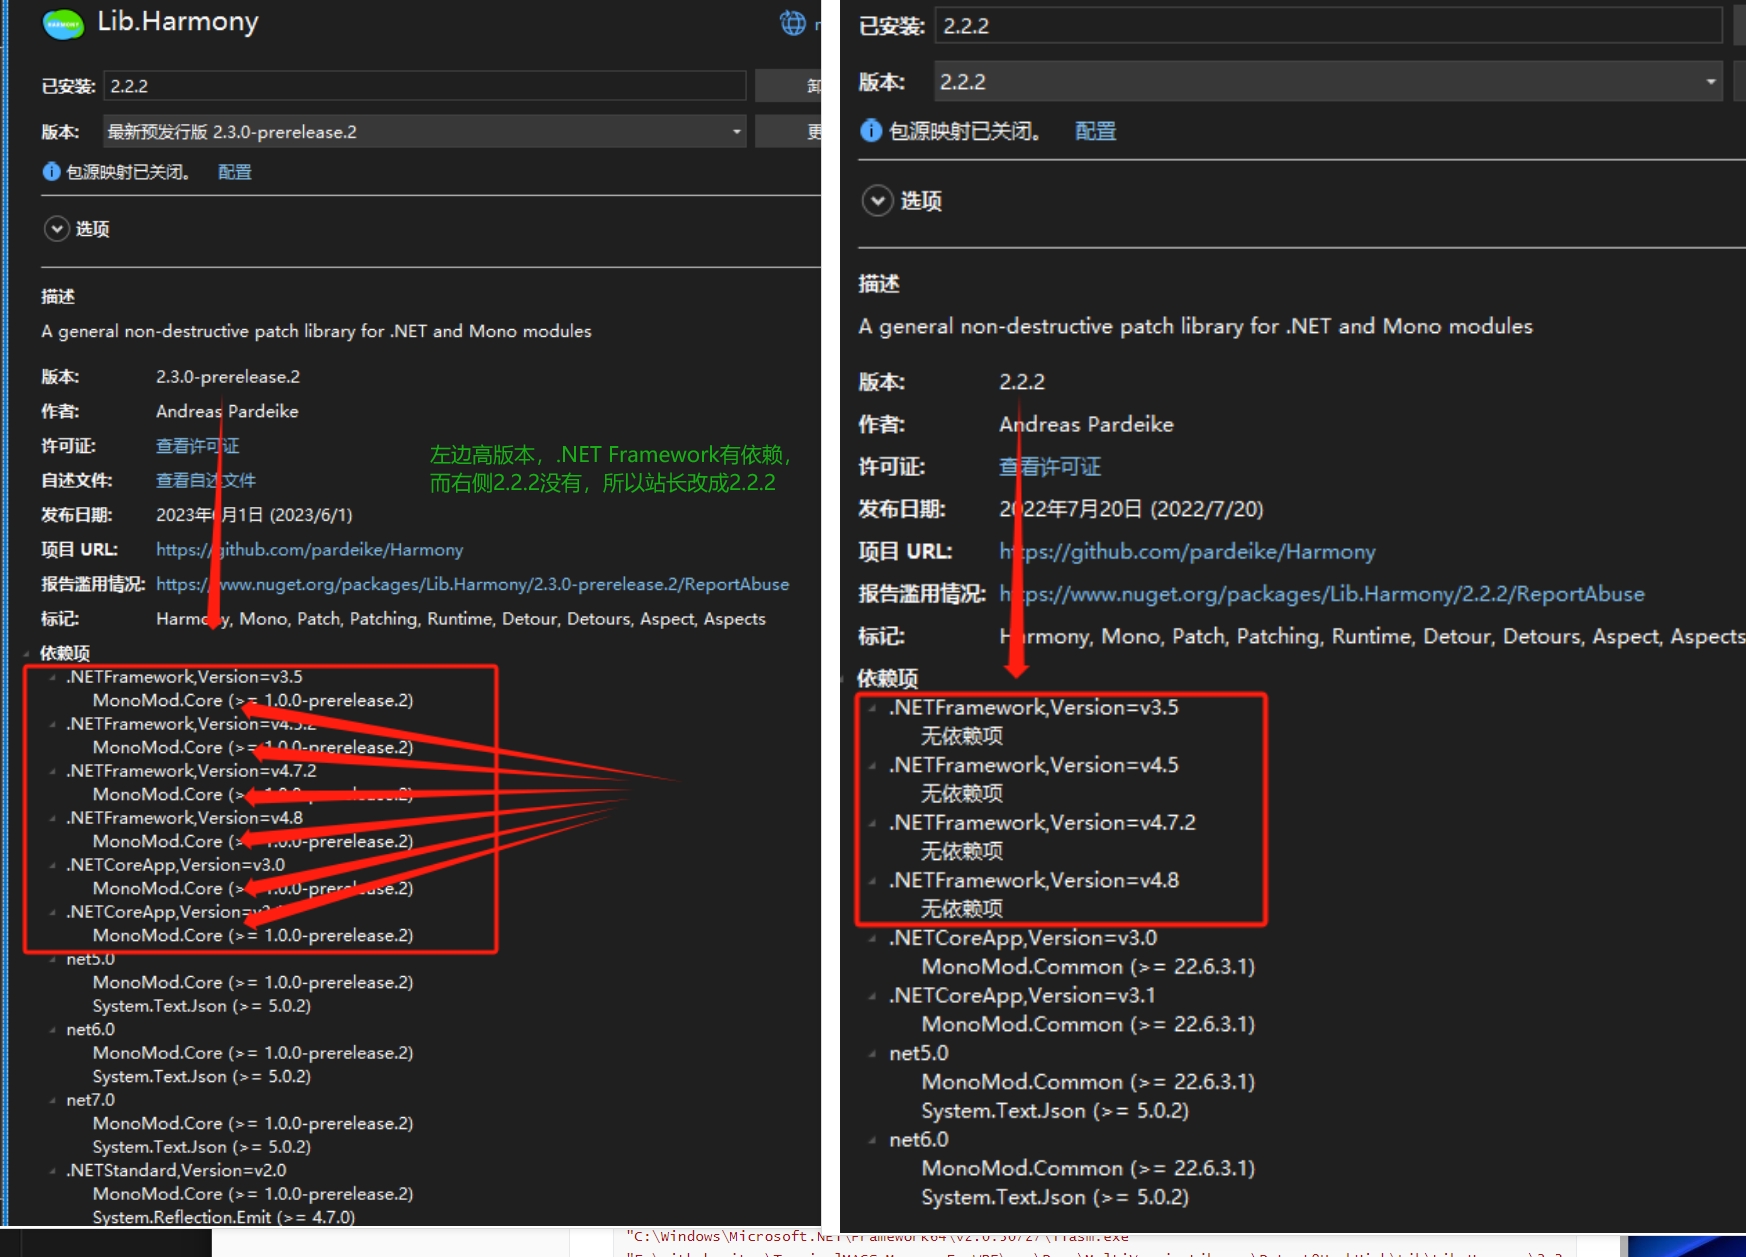Open left ReportAbuse link for 2.3.0-prerelease.2
This screenshot has width=1746, height=1257.
point(472,584)
